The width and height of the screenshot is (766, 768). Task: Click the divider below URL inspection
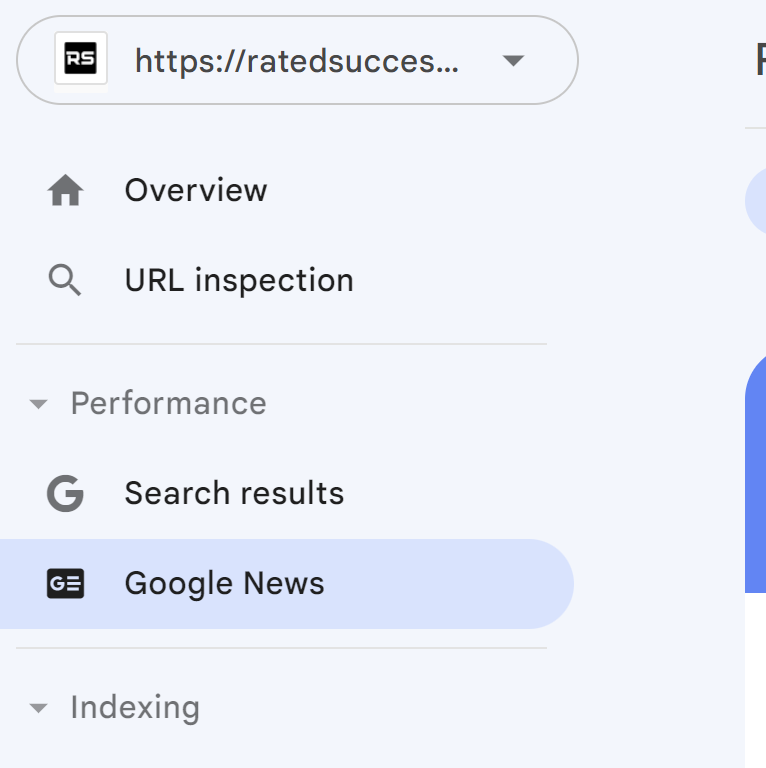click(282, 344)
